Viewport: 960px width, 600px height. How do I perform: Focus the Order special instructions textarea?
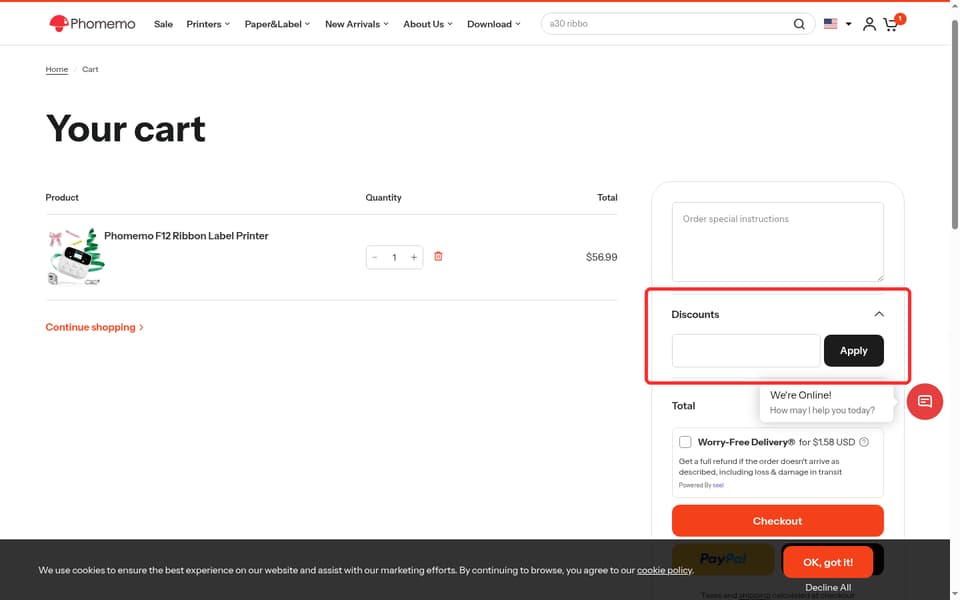point(778,242)
